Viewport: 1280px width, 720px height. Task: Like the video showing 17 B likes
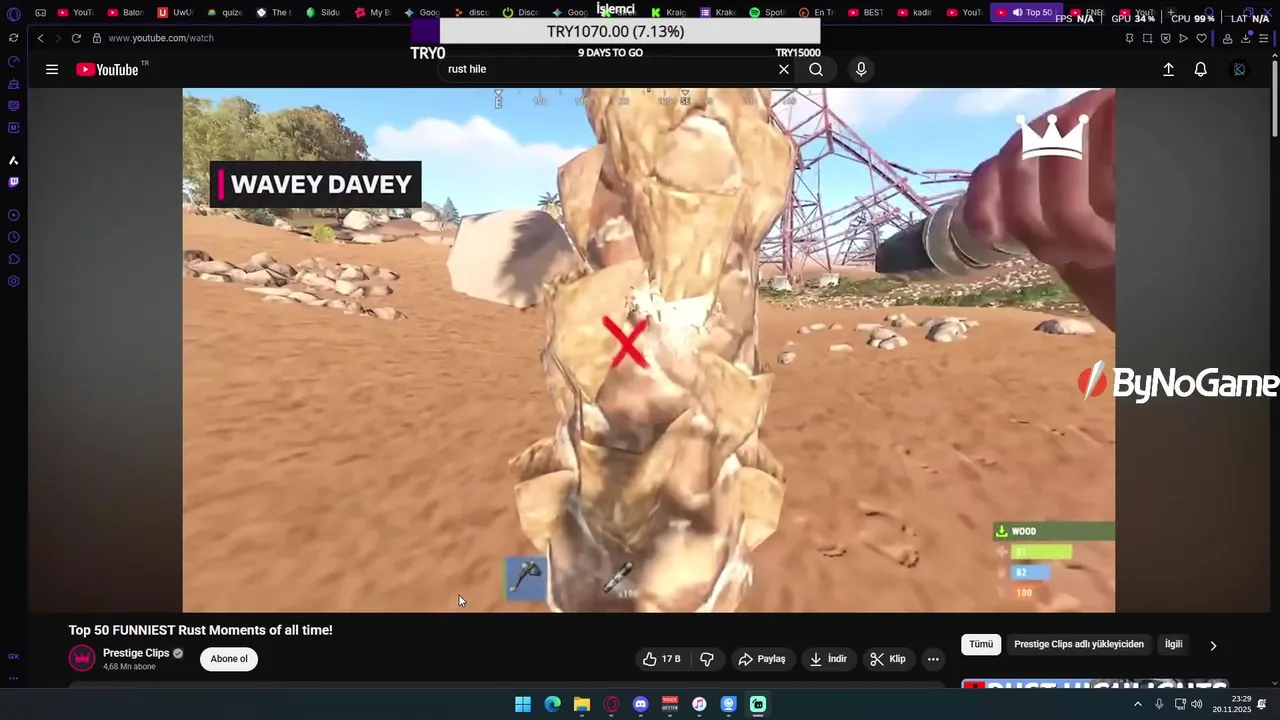click(661, 659)
